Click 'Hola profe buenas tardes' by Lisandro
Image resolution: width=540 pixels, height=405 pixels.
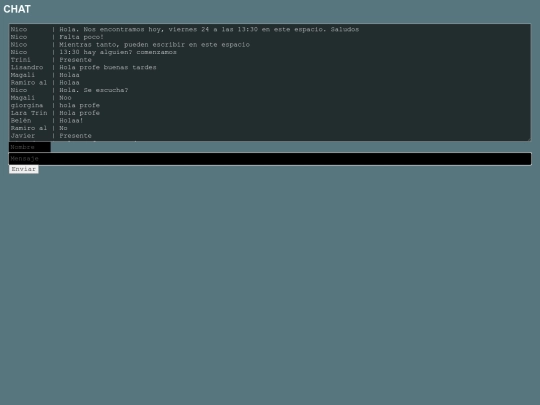pos(108,68)
